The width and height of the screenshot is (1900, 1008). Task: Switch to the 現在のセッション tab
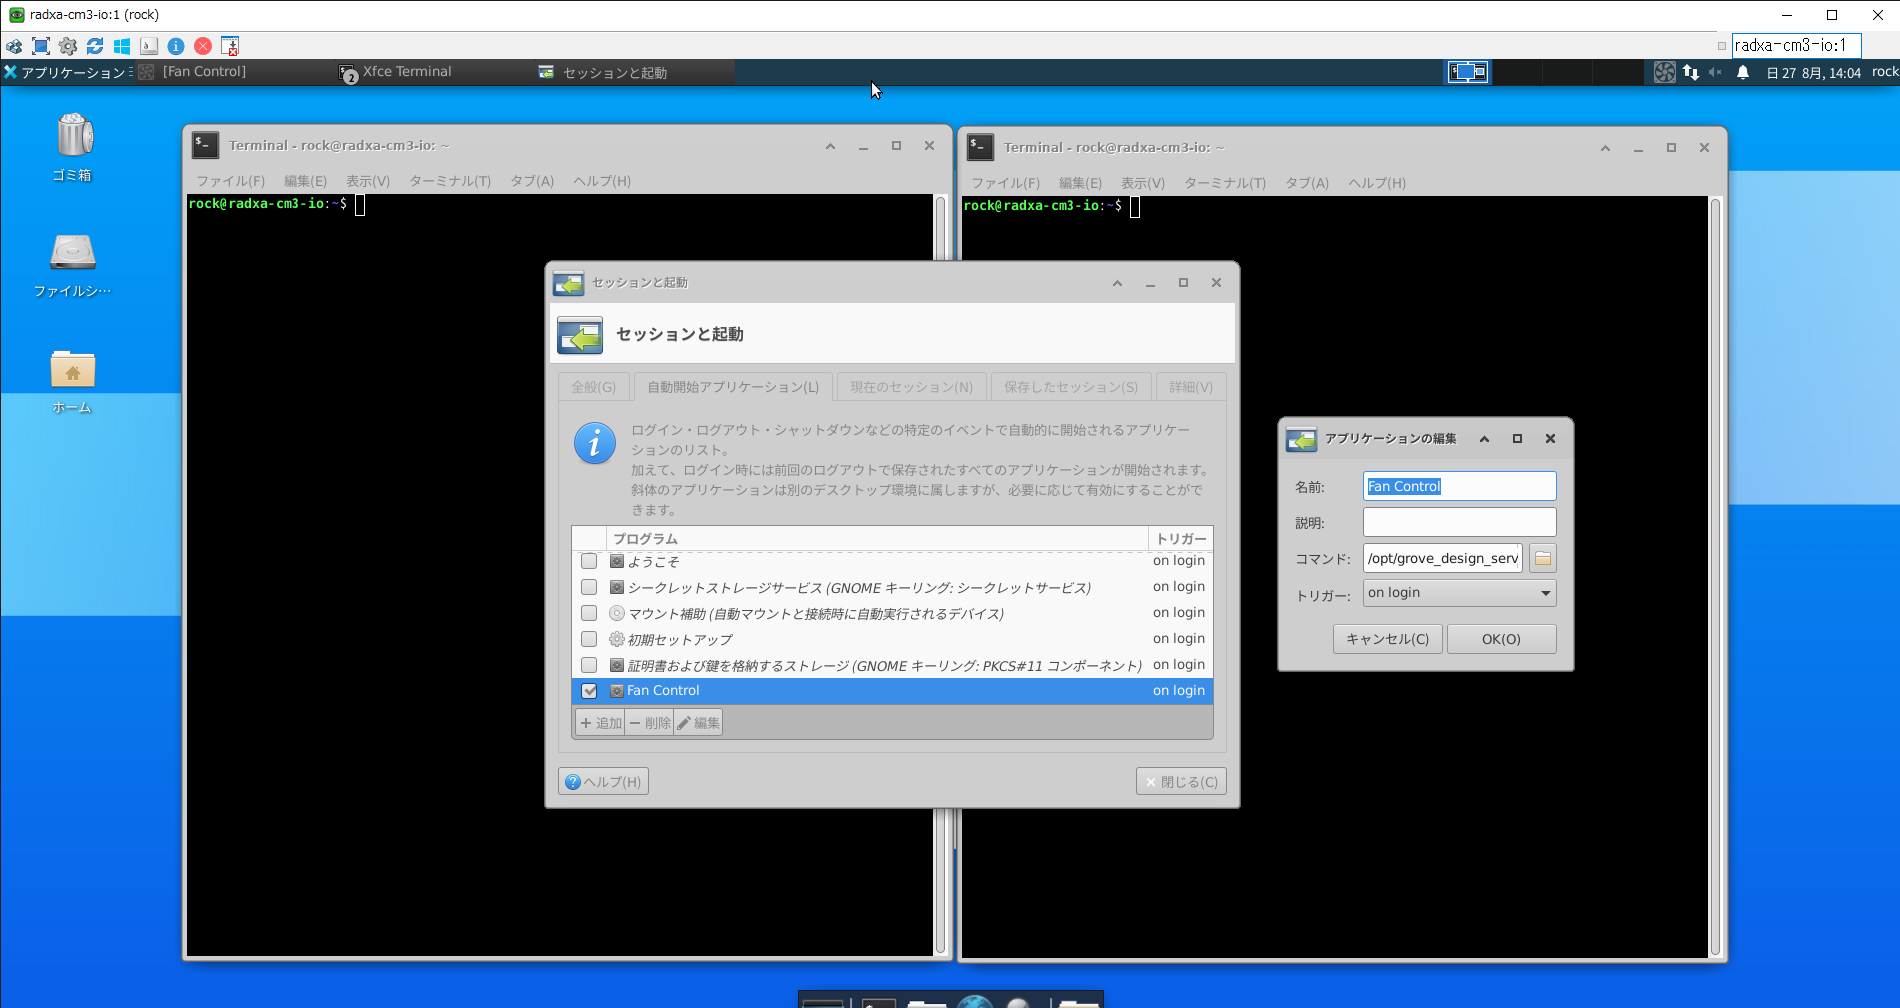(910, 387)
